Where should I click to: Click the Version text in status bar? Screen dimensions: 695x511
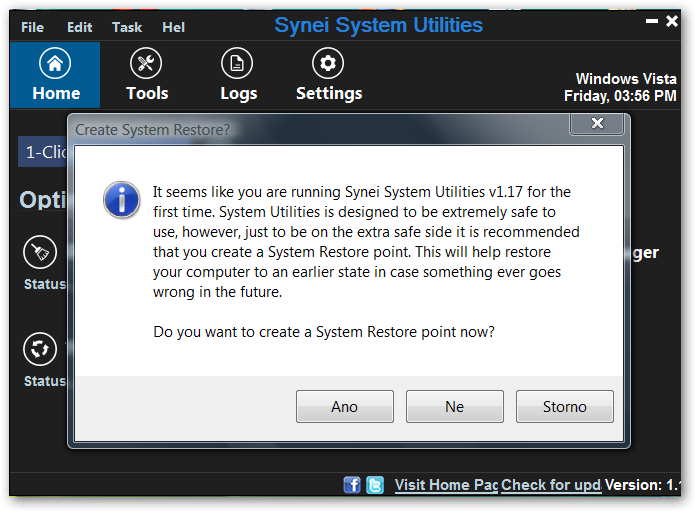coord(642,485)
